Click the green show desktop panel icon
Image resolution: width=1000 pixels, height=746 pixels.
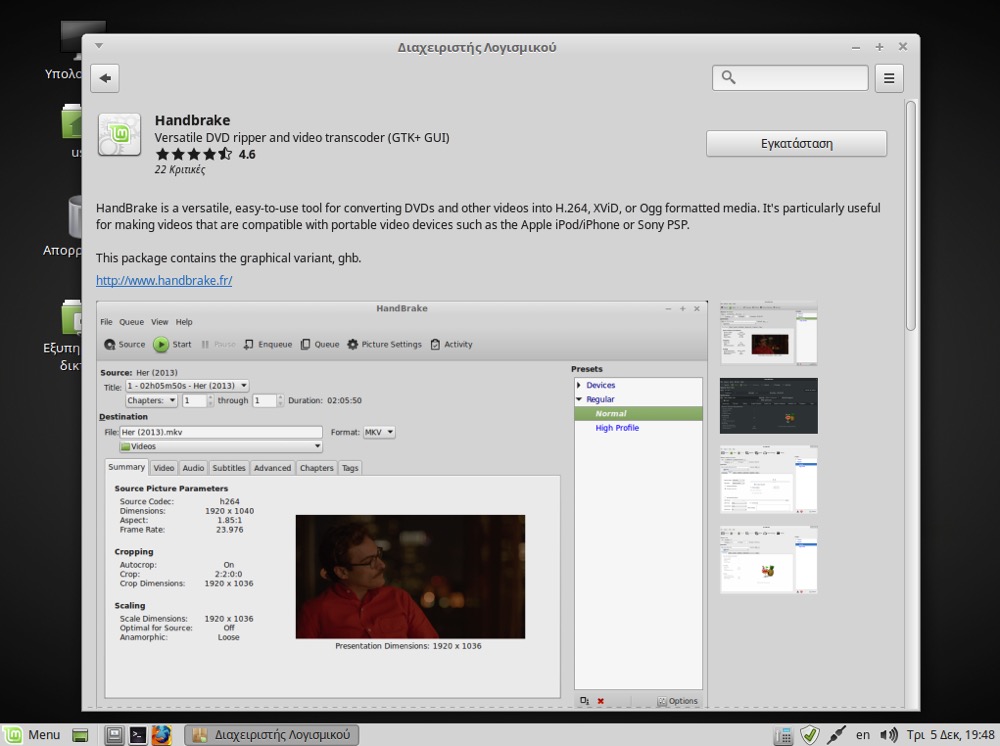[80, 735]
